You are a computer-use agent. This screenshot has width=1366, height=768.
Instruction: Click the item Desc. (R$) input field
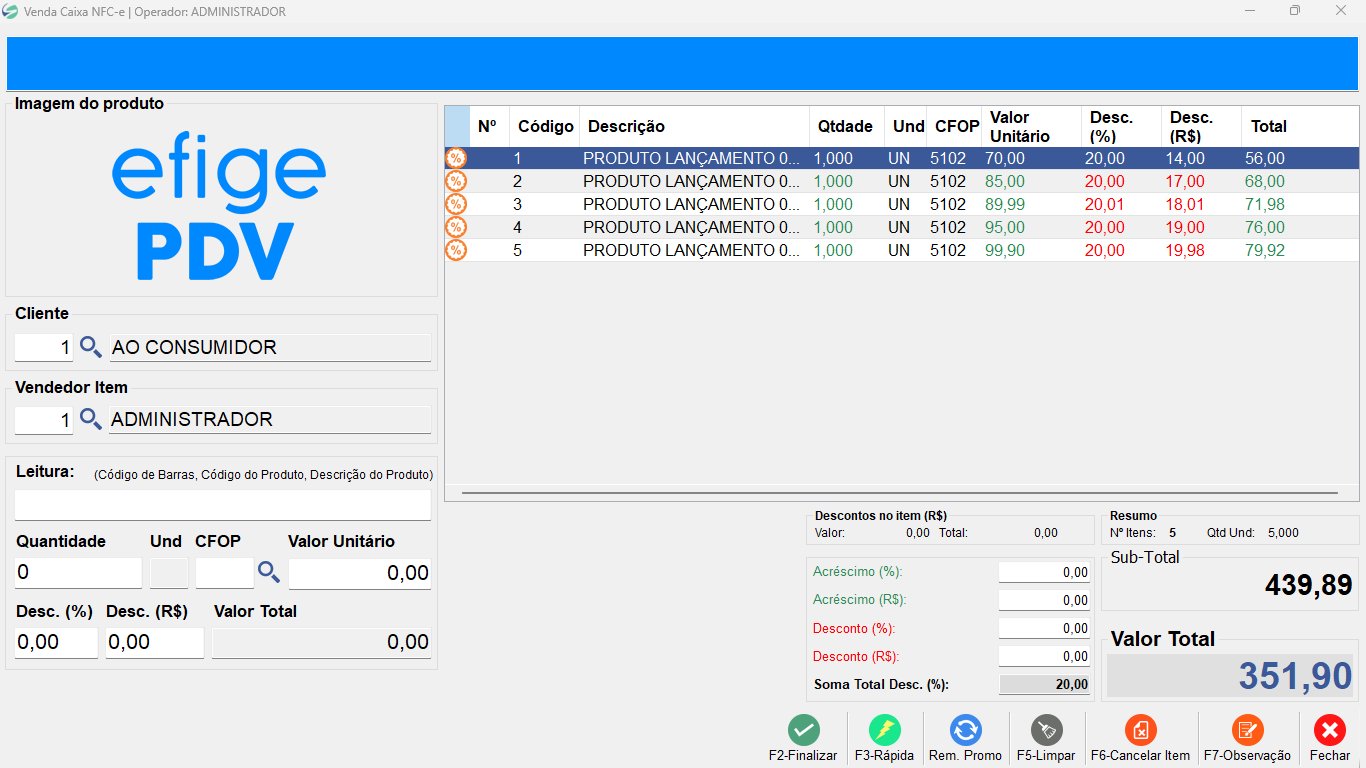point(155,642)
